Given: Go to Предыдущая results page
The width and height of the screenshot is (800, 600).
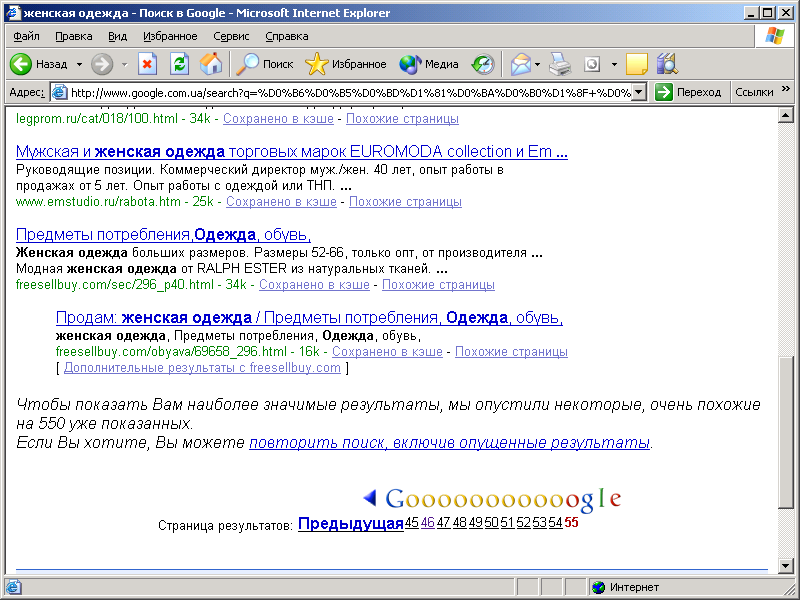Looking at the screenshot, I should (351, 523).
